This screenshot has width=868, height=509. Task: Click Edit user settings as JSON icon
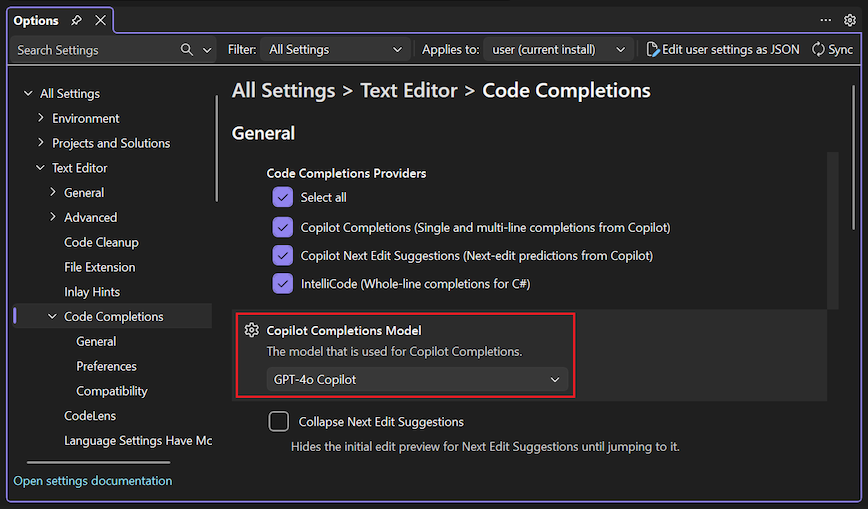[x=653, y=49]
